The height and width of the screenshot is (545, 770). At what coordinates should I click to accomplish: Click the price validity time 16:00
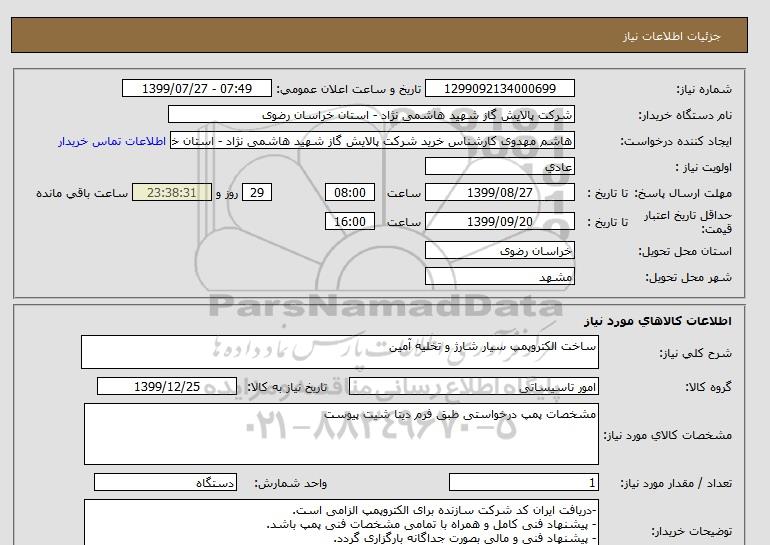(350, 221)
